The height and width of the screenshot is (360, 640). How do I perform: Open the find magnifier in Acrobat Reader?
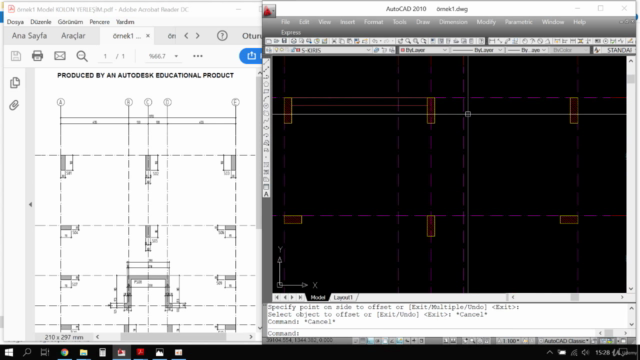82,56
